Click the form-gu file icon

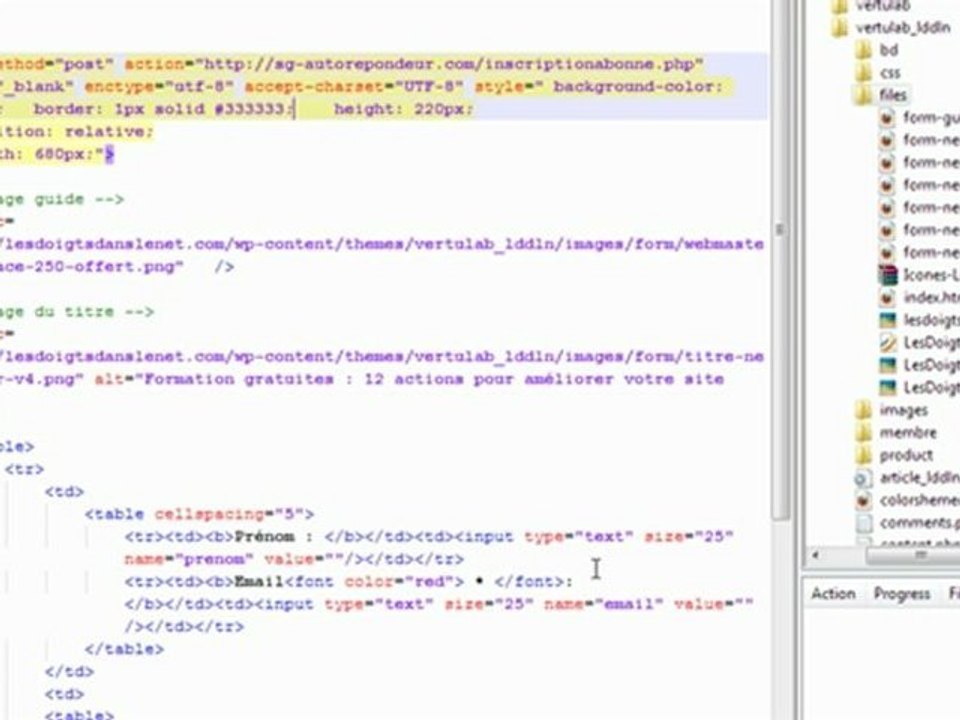pos(887,118)
